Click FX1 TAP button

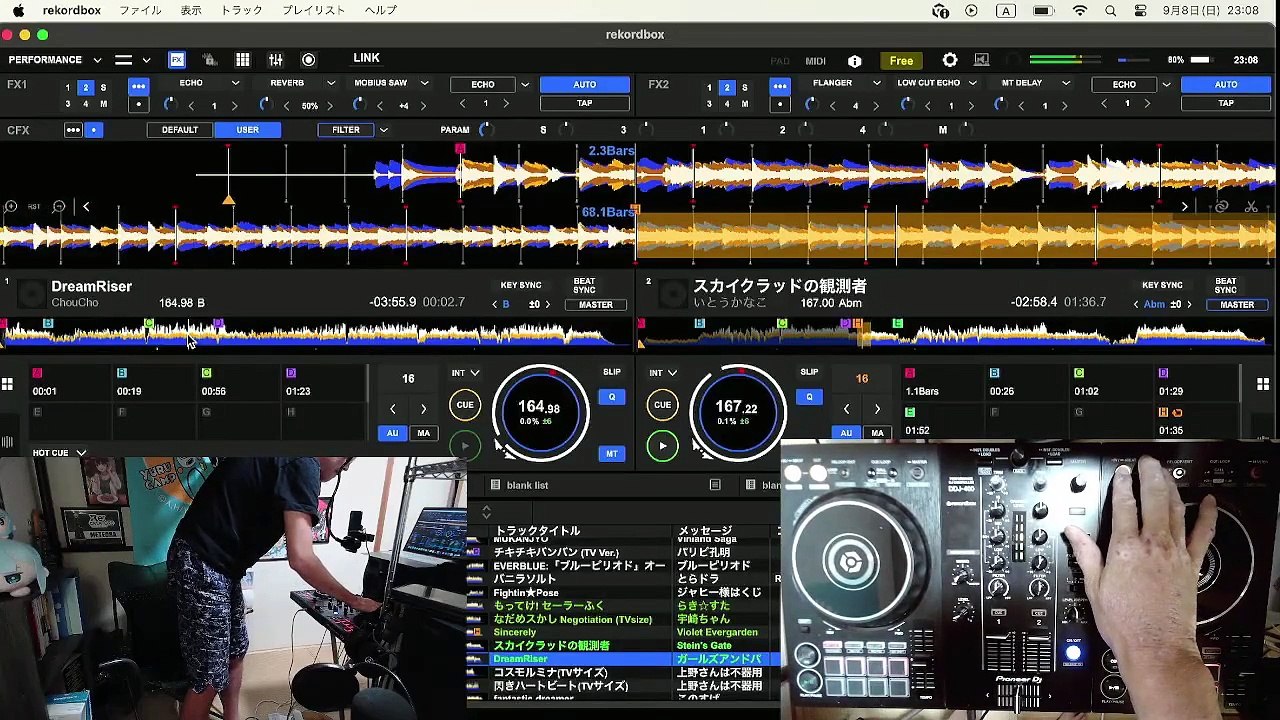point(585,103)
